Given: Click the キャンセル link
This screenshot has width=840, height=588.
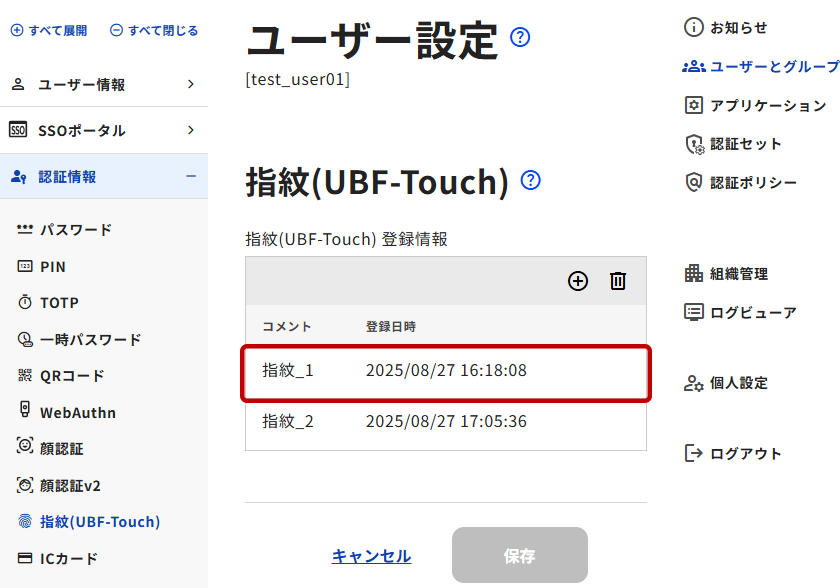Looking at the screenshot, I should click(371, 556).
